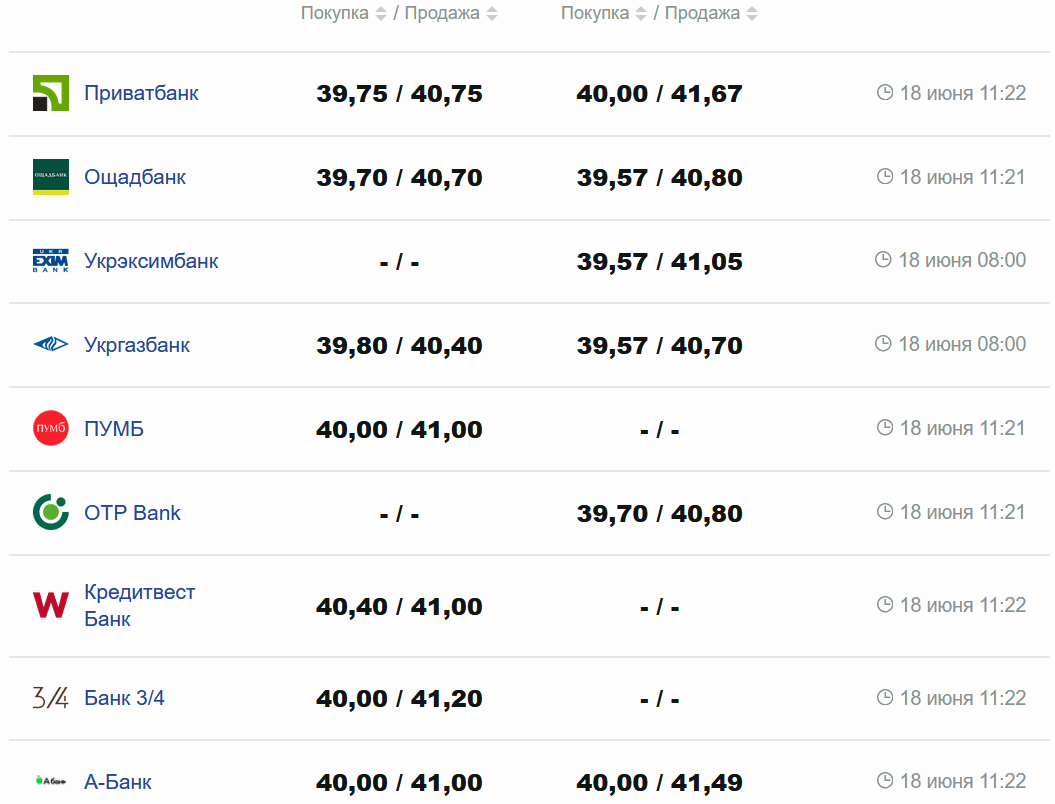Image resolution: width=1055 pixels, height=804 pixels.
Task: Click the Укргазбанк logo icon
Action: click(51, 345)
